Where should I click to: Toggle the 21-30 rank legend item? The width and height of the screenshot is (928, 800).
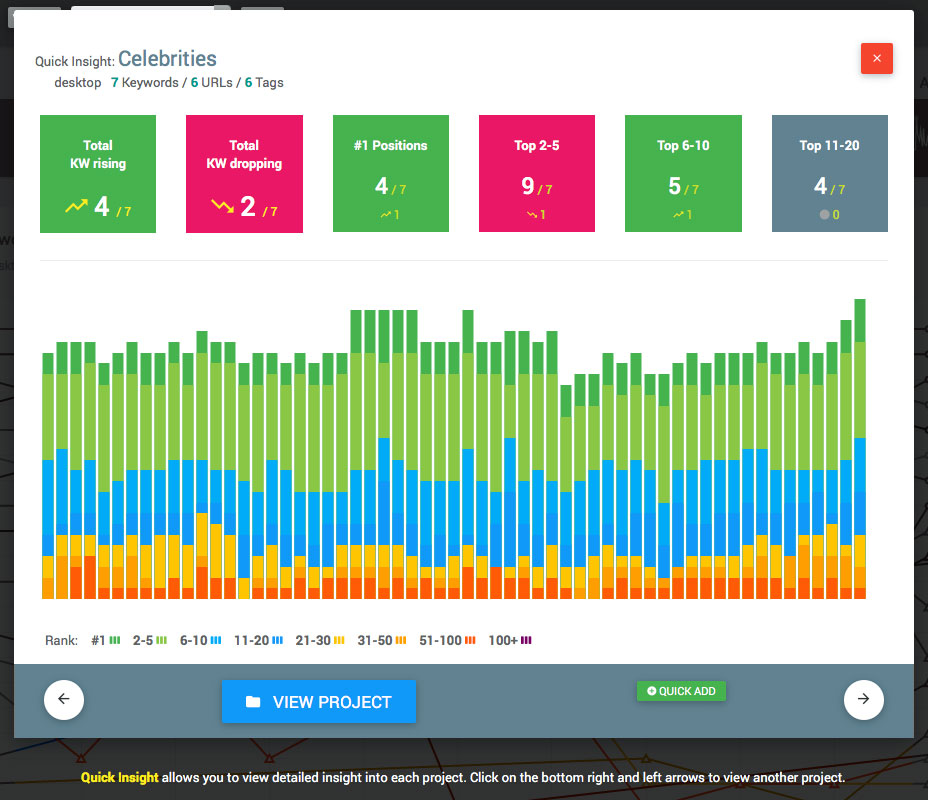pos(319,640)
